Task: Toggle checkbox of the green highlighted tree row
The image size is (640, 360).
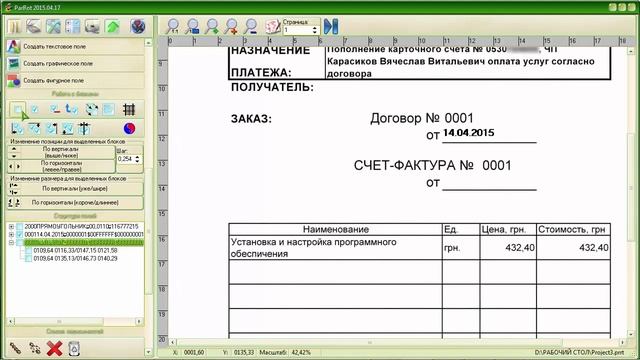Action: [x=19, y=243]
